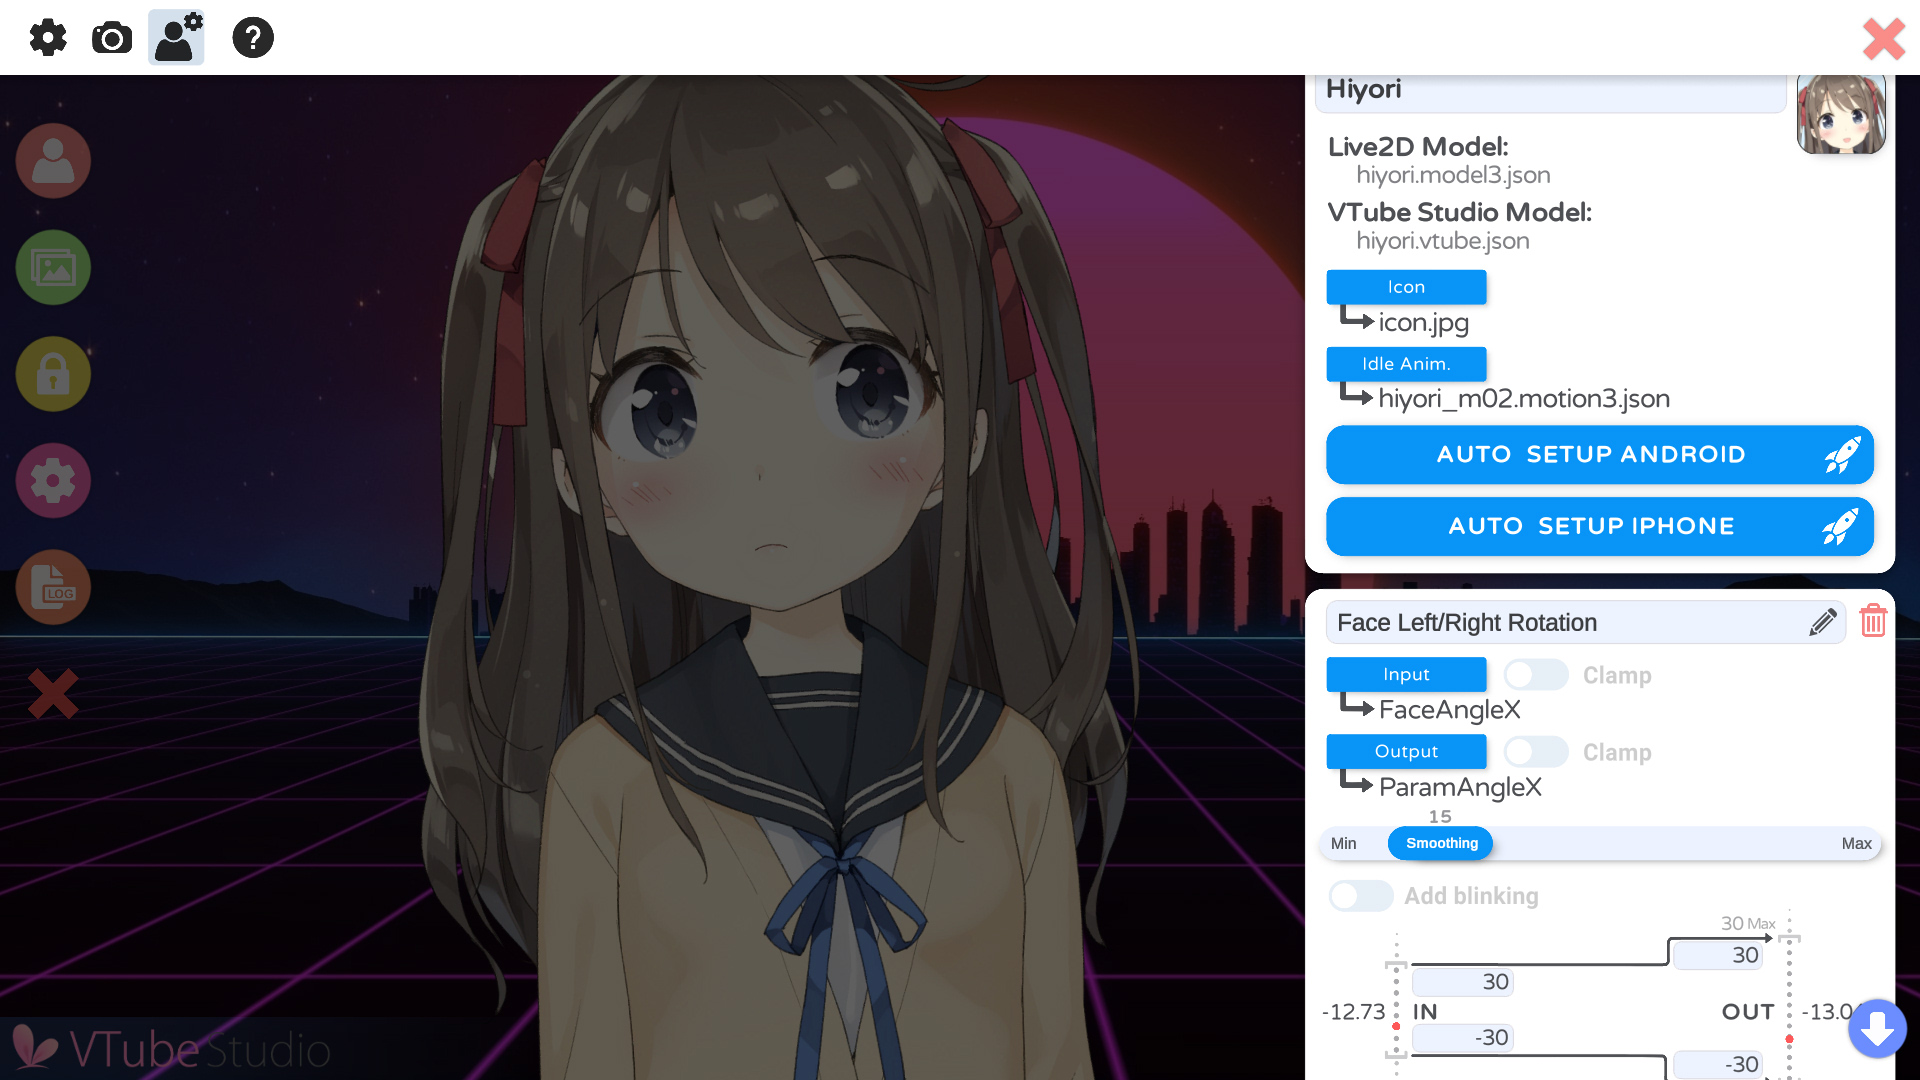Edit the IN upper value 30
1920x1080 pixels.
point(1463,982)
